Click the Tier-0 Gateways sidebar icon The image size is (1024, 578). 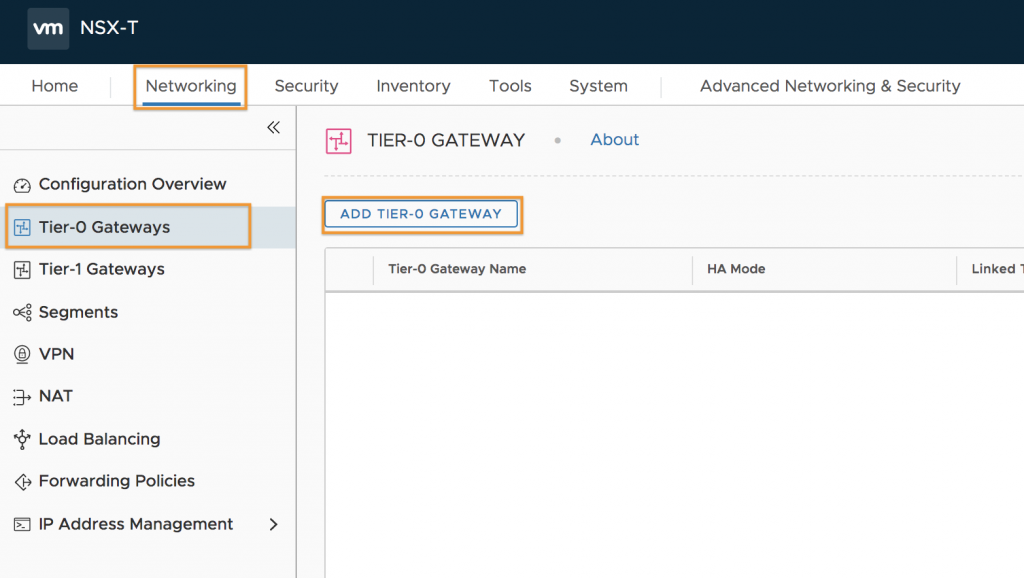(22, 227)
